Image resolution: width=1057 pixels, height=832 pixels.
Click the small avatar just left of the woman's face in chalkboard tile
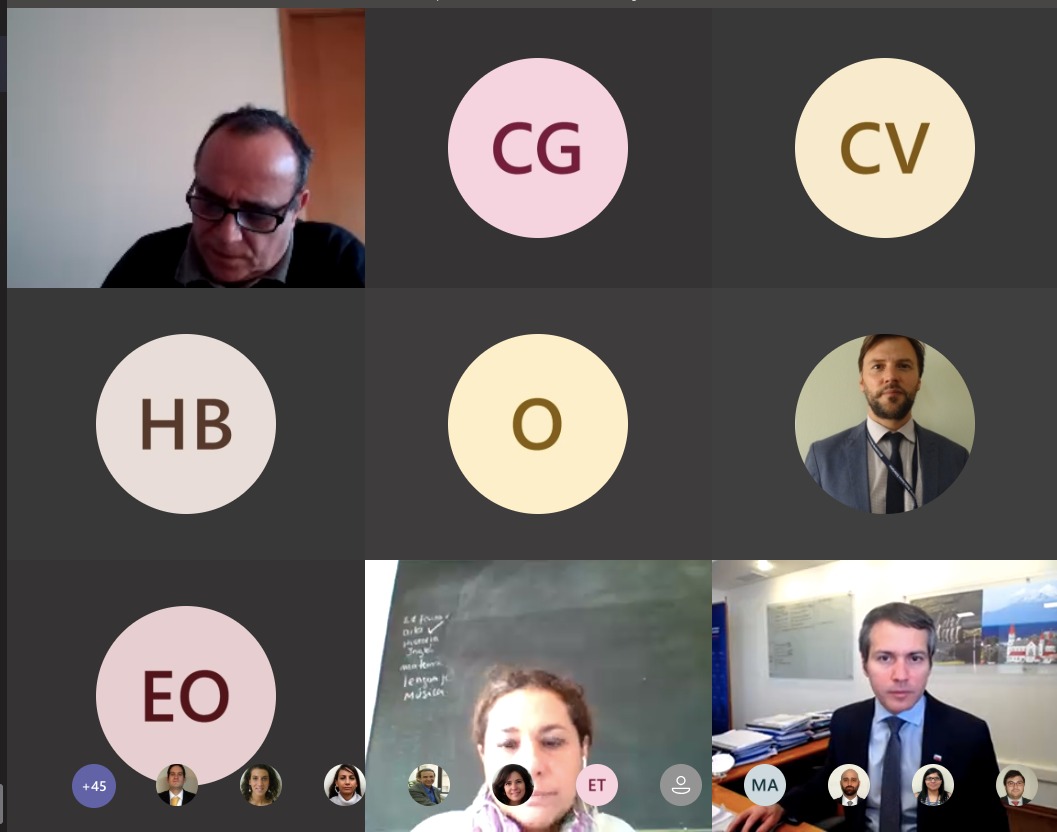(429, 785)
